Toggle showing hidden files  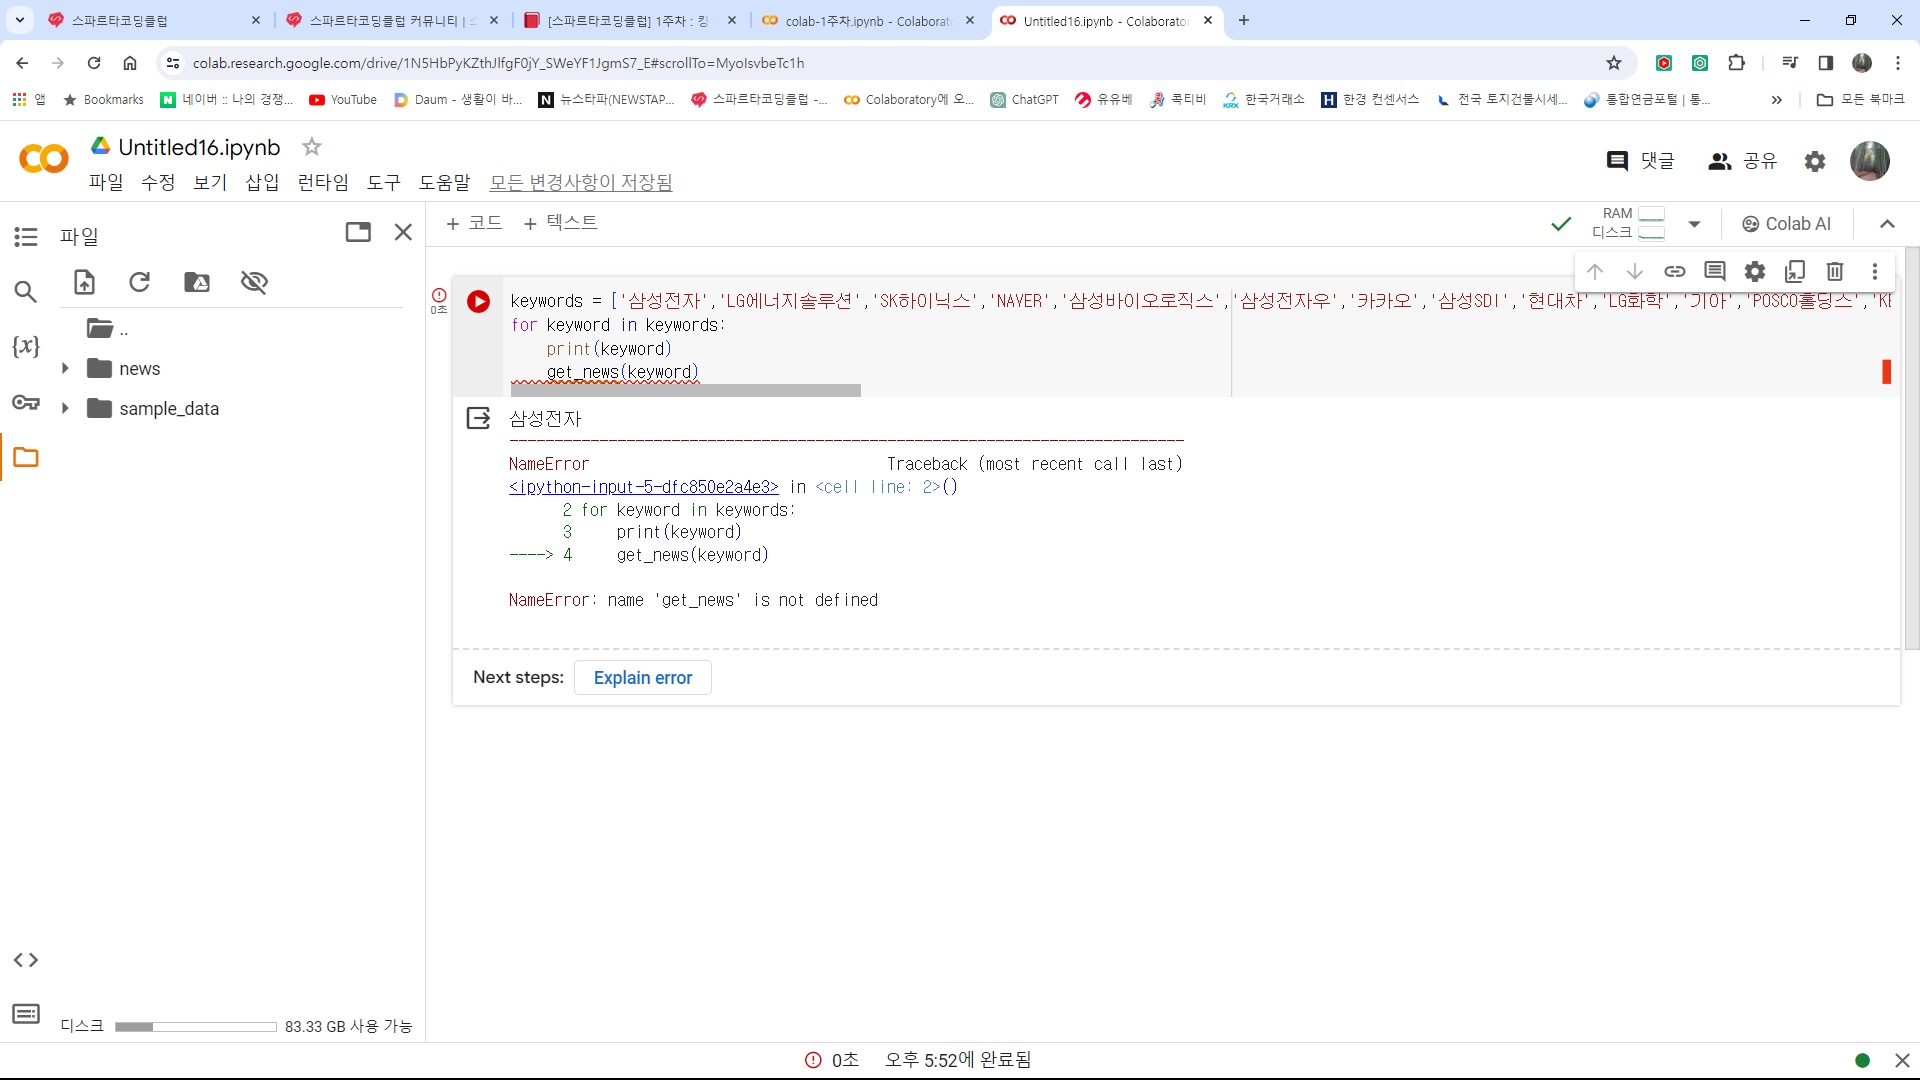(x=254, y=282)
